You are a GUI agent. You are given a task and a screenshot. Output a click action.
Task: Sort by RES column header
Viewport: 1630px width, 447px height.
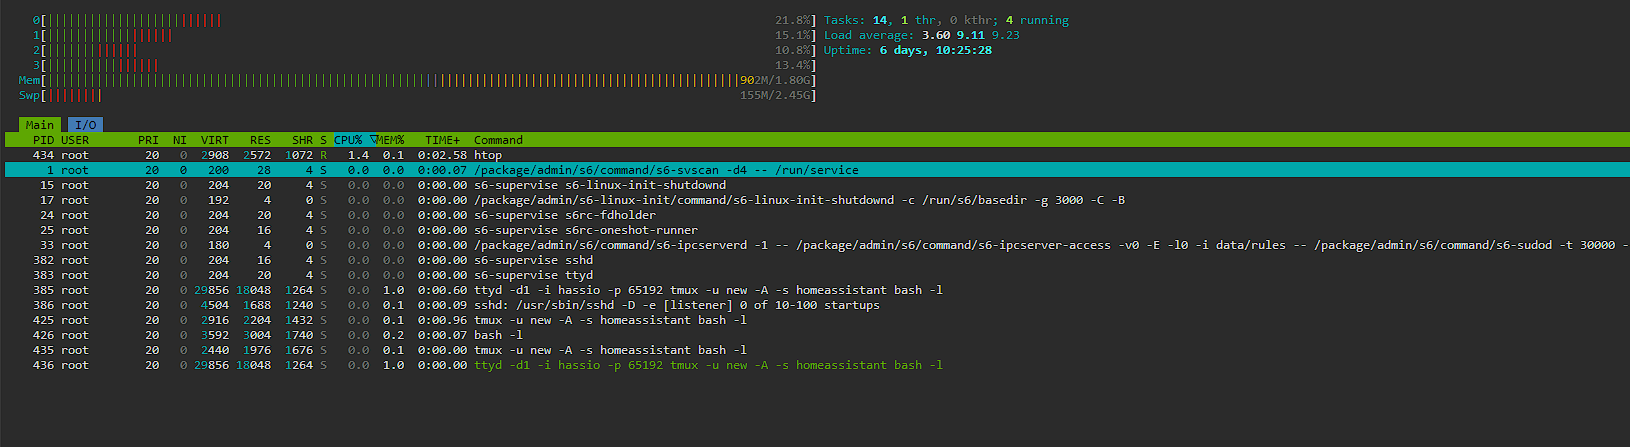(x=260, y=140)
